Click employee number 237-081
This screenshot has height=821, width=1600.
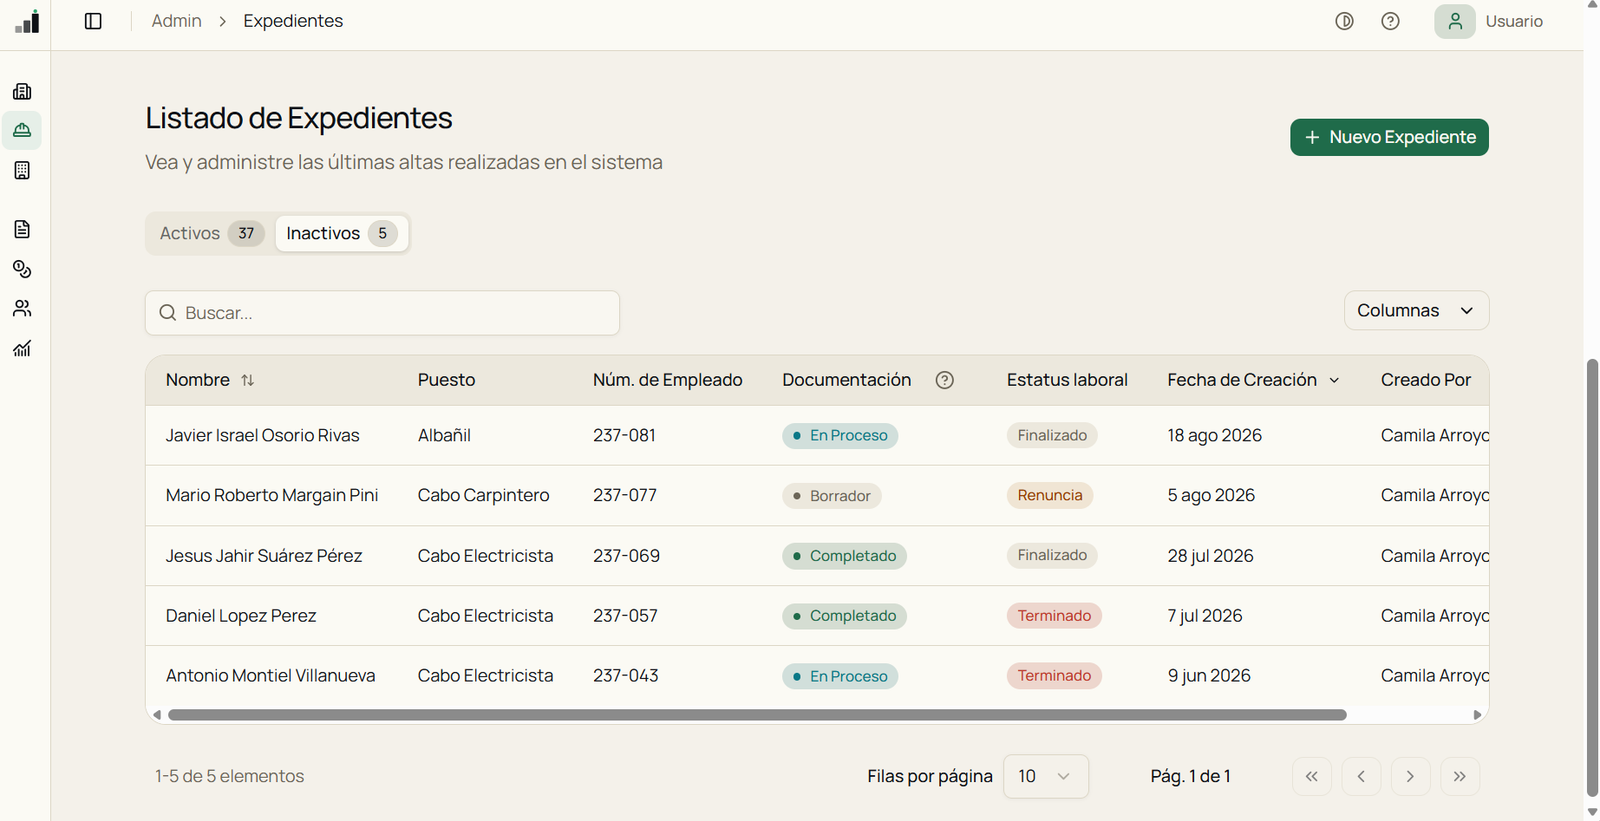pos(624,435)
